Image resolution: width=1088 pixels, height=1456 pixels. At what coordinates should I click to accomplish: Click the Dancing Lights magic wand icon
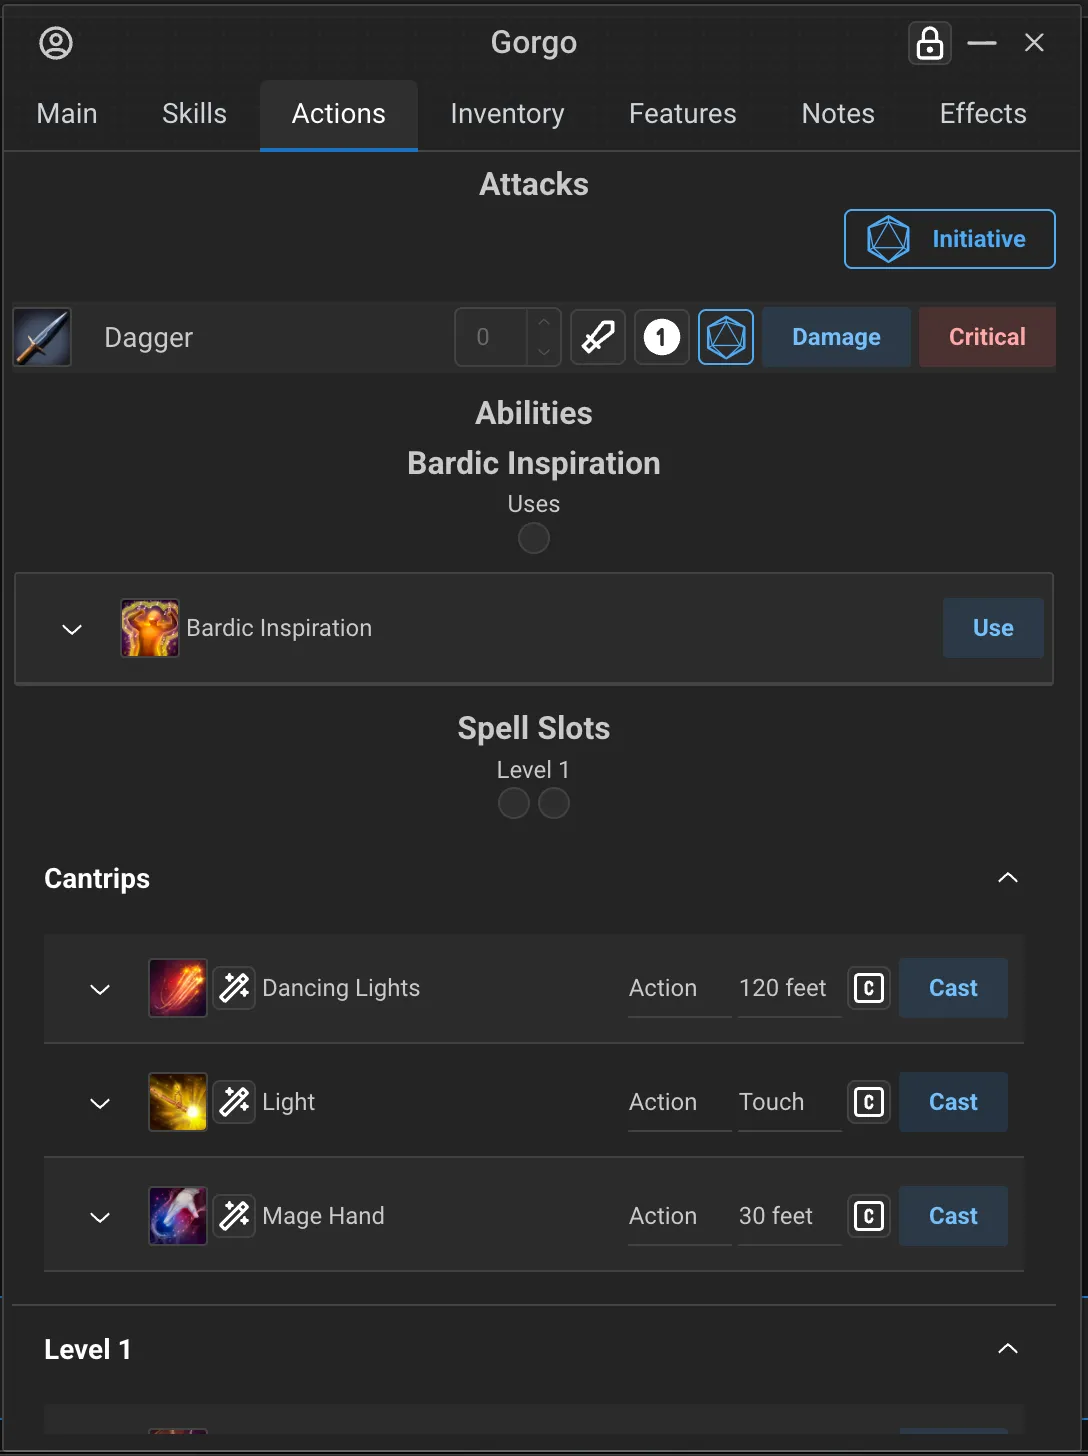pyautogui.click(x=234, y=988)
